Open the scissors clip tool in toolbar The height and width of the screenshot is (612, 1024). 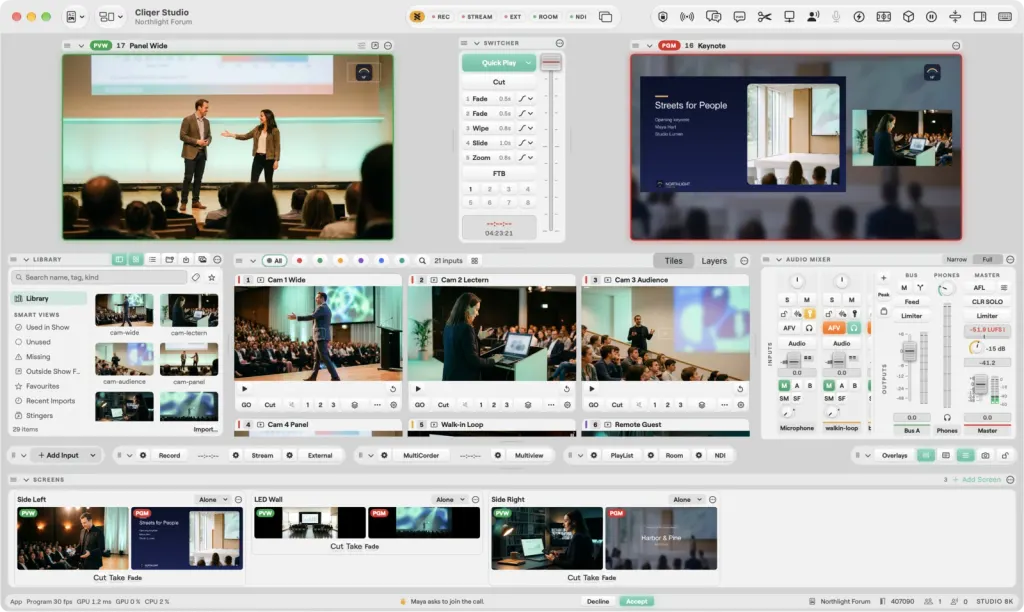pyautogui.click(x=764, y=17)
